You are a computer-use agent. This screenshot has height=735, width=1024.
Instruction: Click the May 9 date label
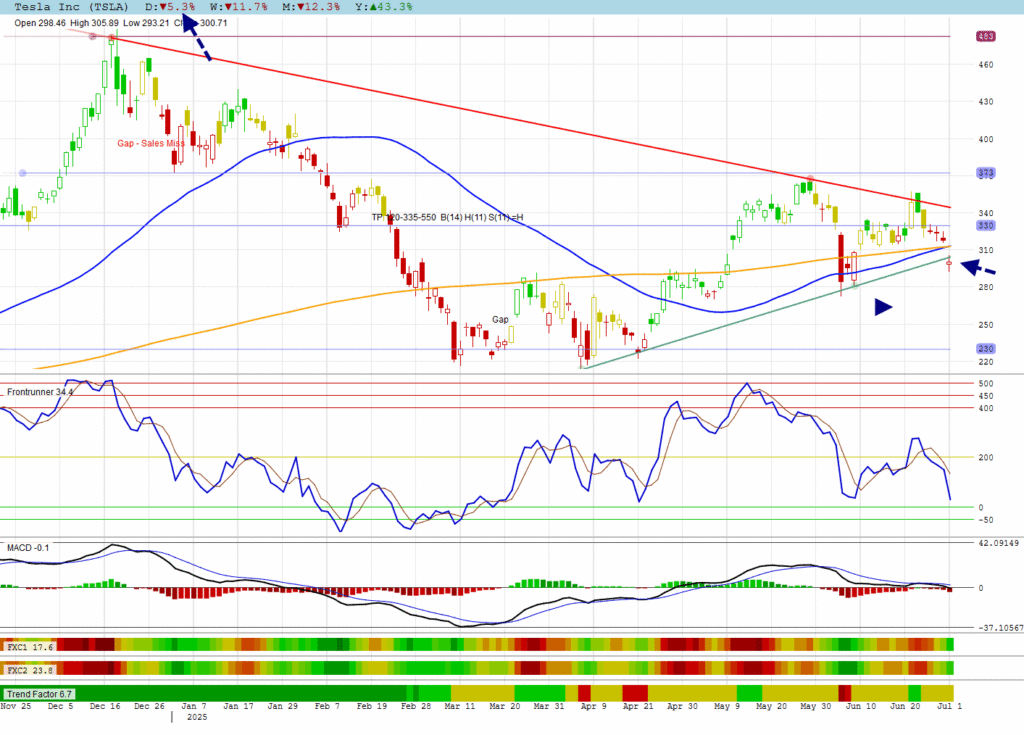(x=727, y=706)
